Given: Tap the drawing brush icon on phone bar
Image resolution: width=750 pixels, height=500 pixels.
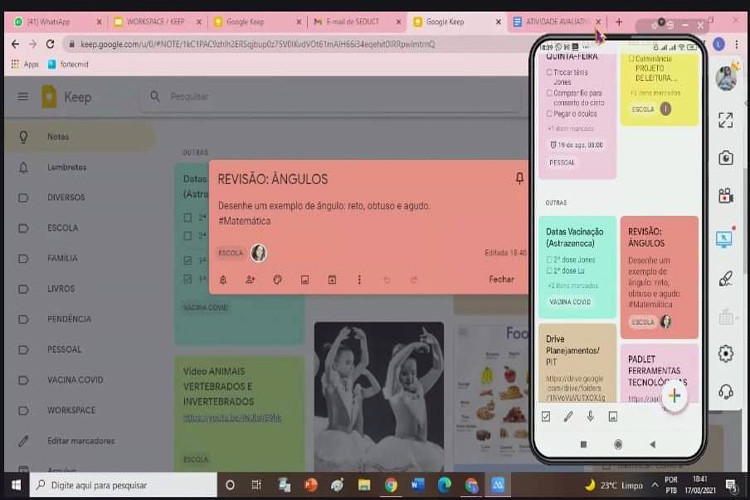Looking at the screenshot, I should point(568,417).
